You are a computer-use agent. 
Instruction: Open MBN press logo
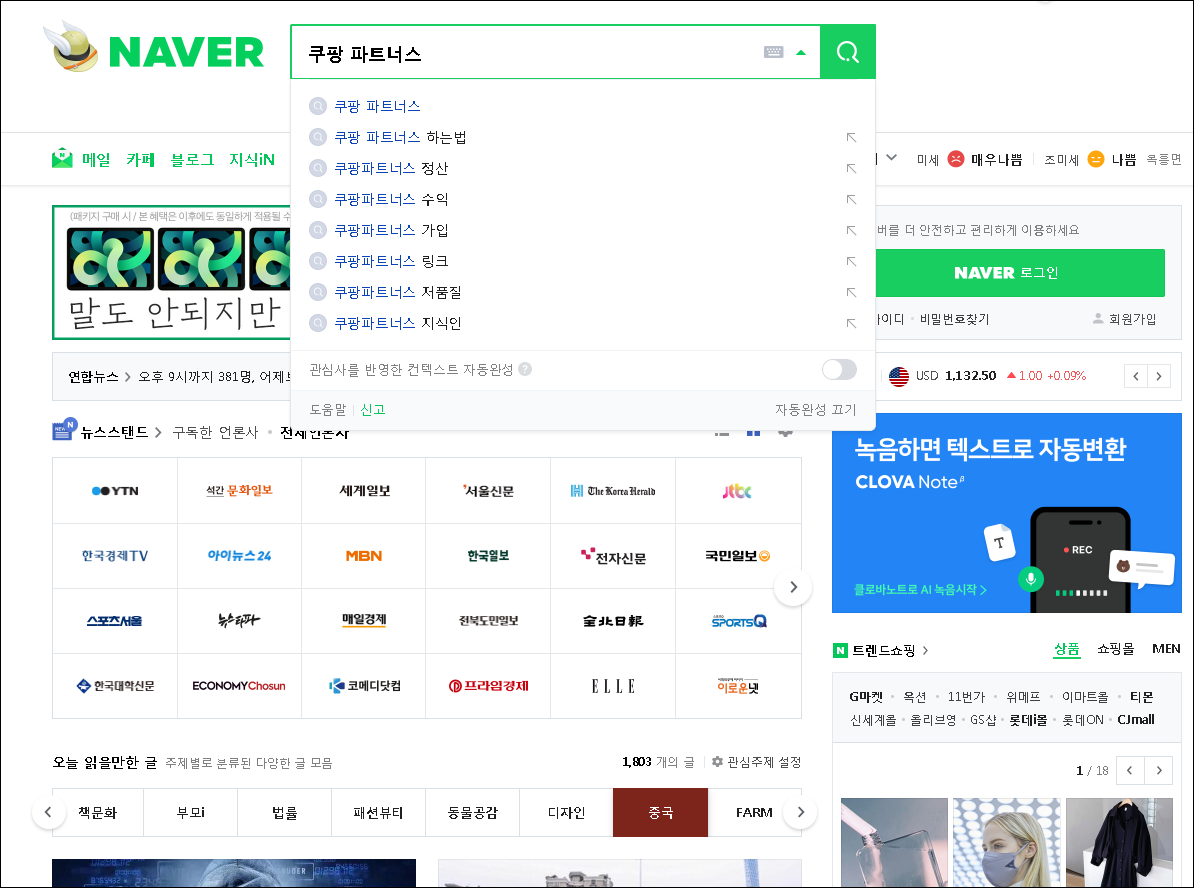[364, 556]
